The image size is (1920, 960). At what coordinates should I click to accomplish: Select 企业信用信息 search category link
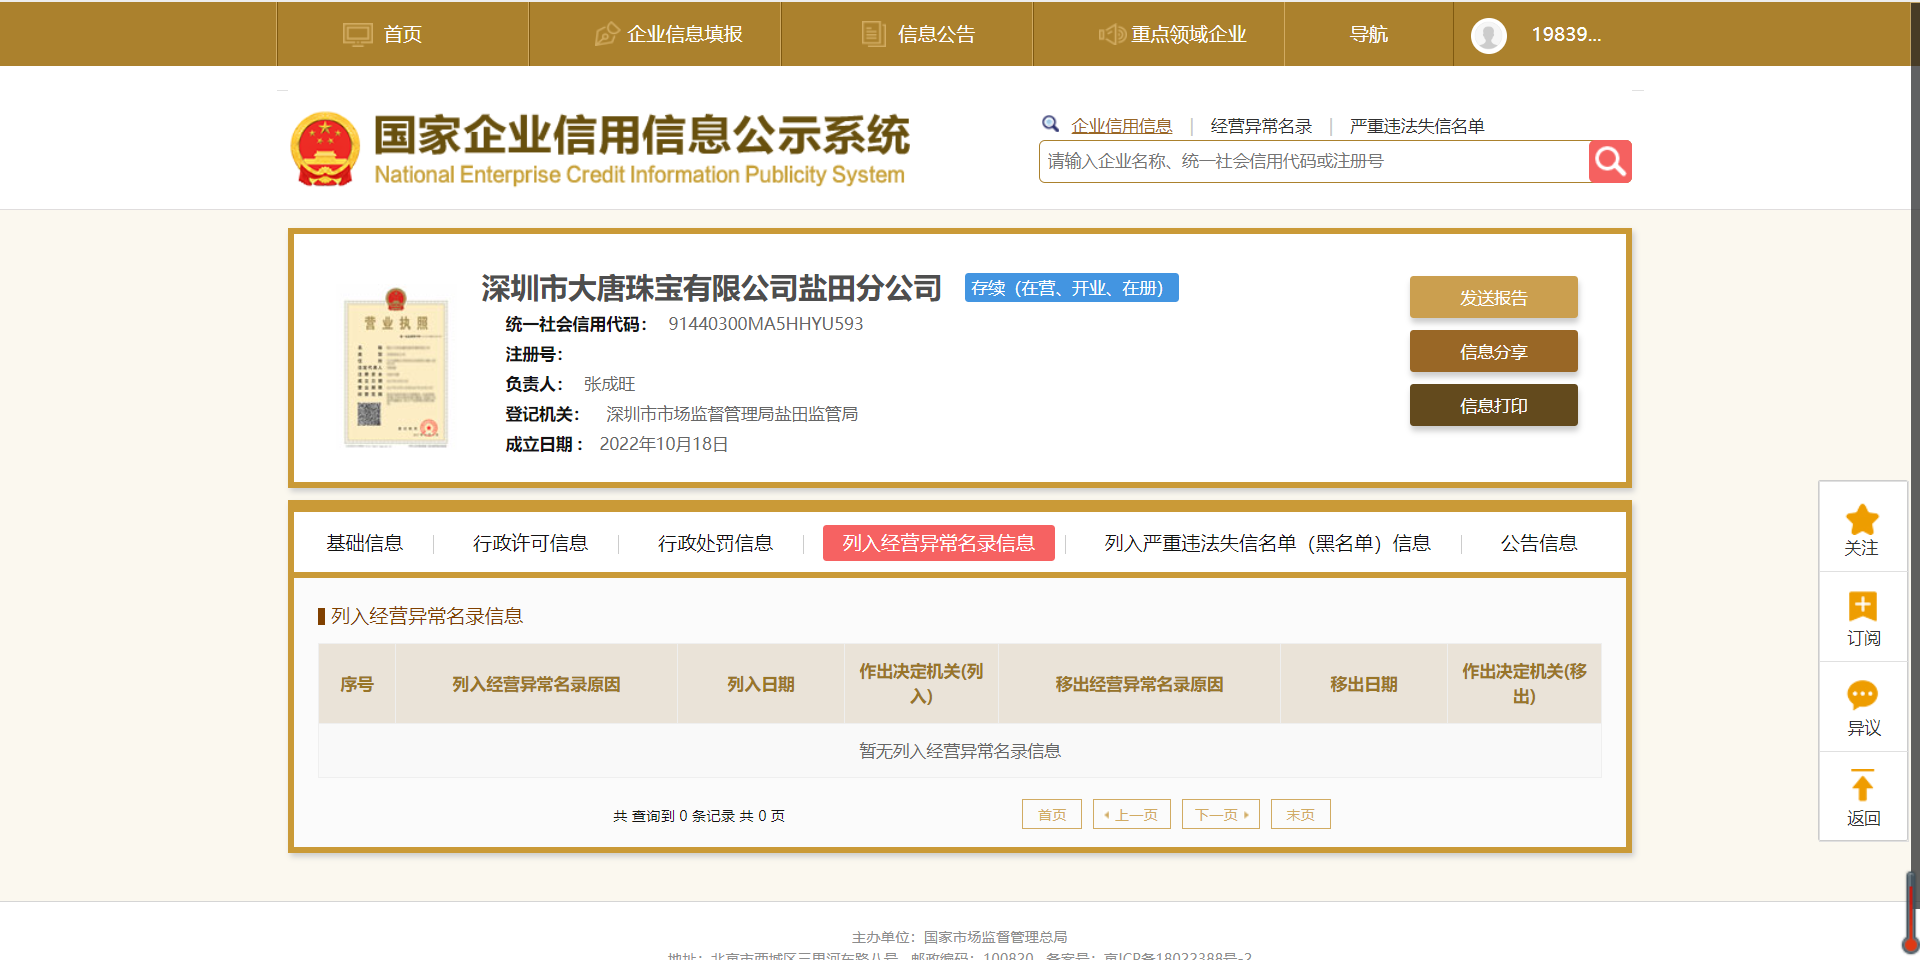pyautogui.click(x=1122, y=126)
